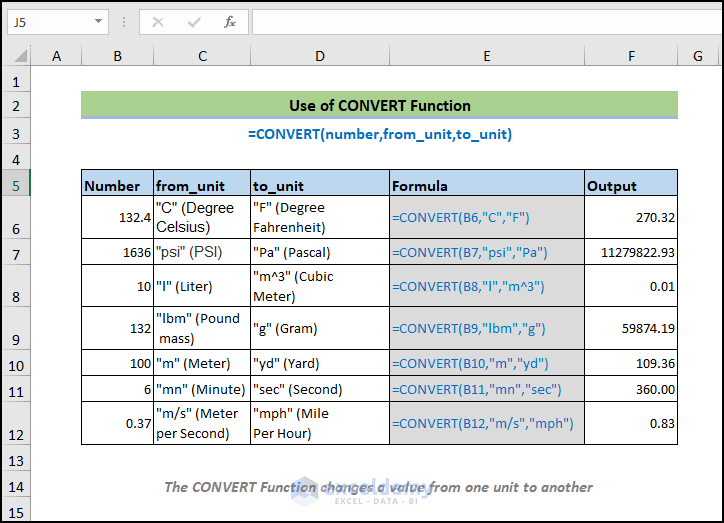This screenshot has width=724, height=523.
Task: Click cell "g" (Gram)
Action: click(320, 328)
